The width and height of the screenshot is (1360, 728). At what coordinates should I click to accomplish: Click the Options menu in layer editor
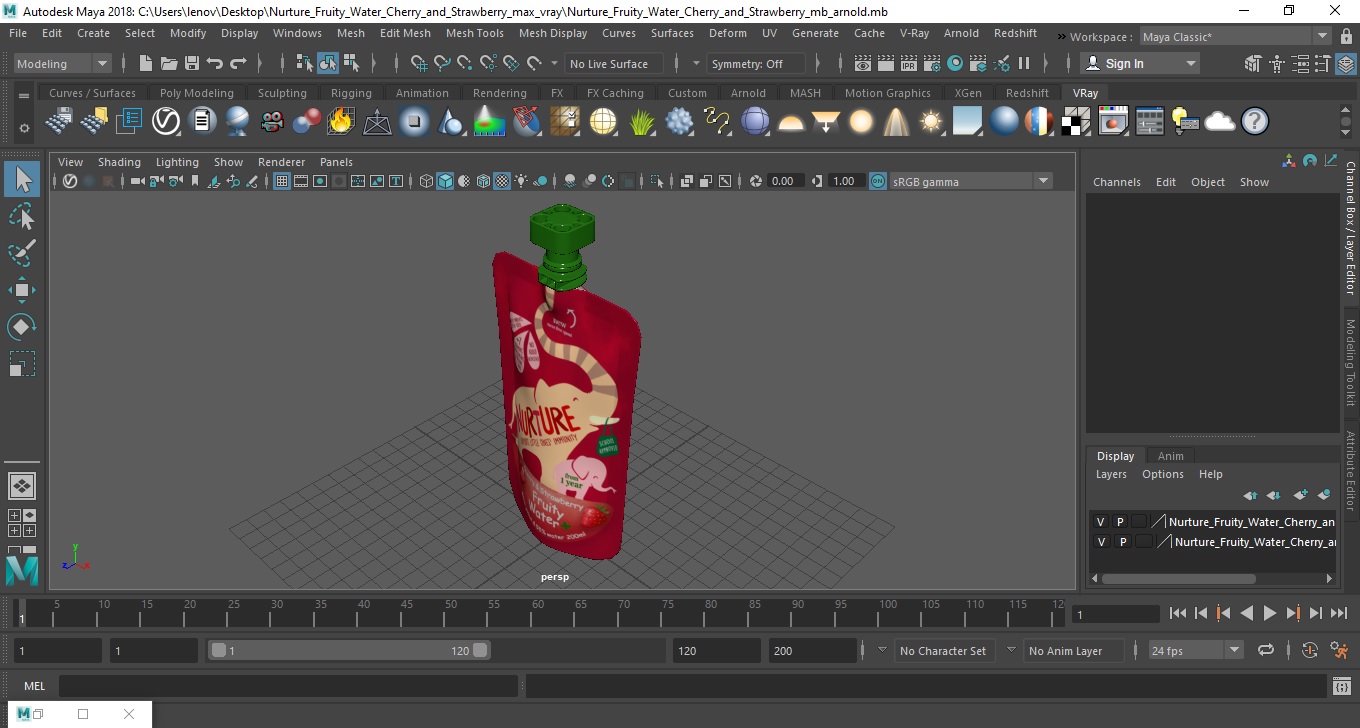pyautogui.click(x=1163, y=474)
